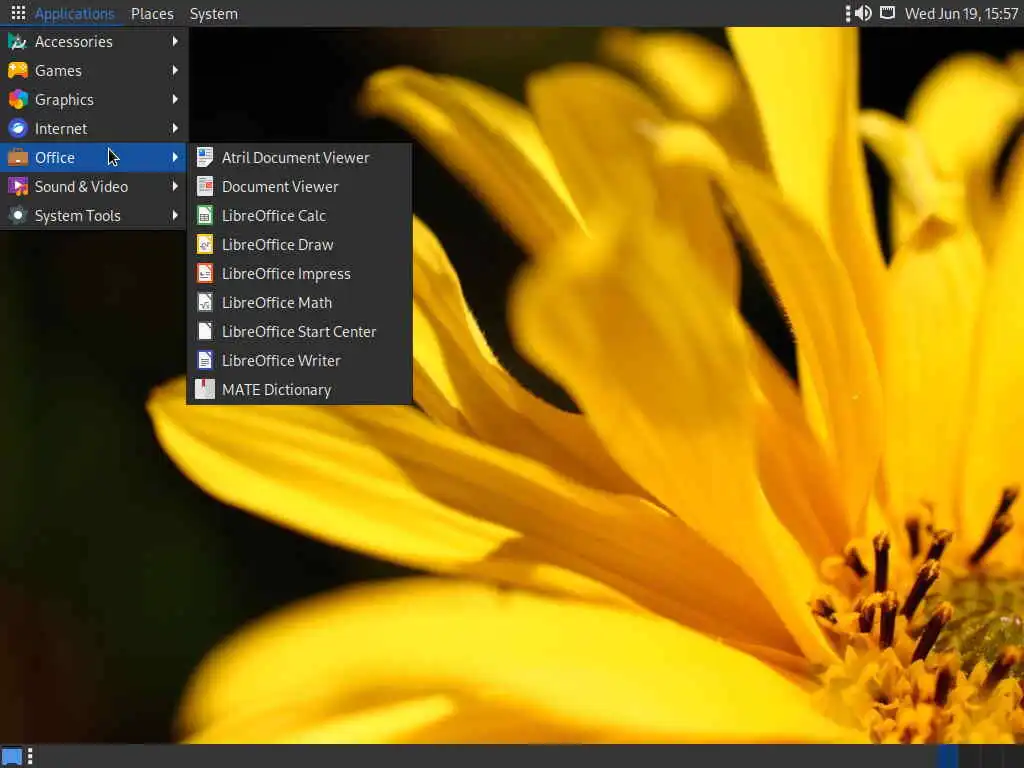Click the LibreOffice Calc spreadsheet icon
1024x768 pixels.
(x=205, y=216)
